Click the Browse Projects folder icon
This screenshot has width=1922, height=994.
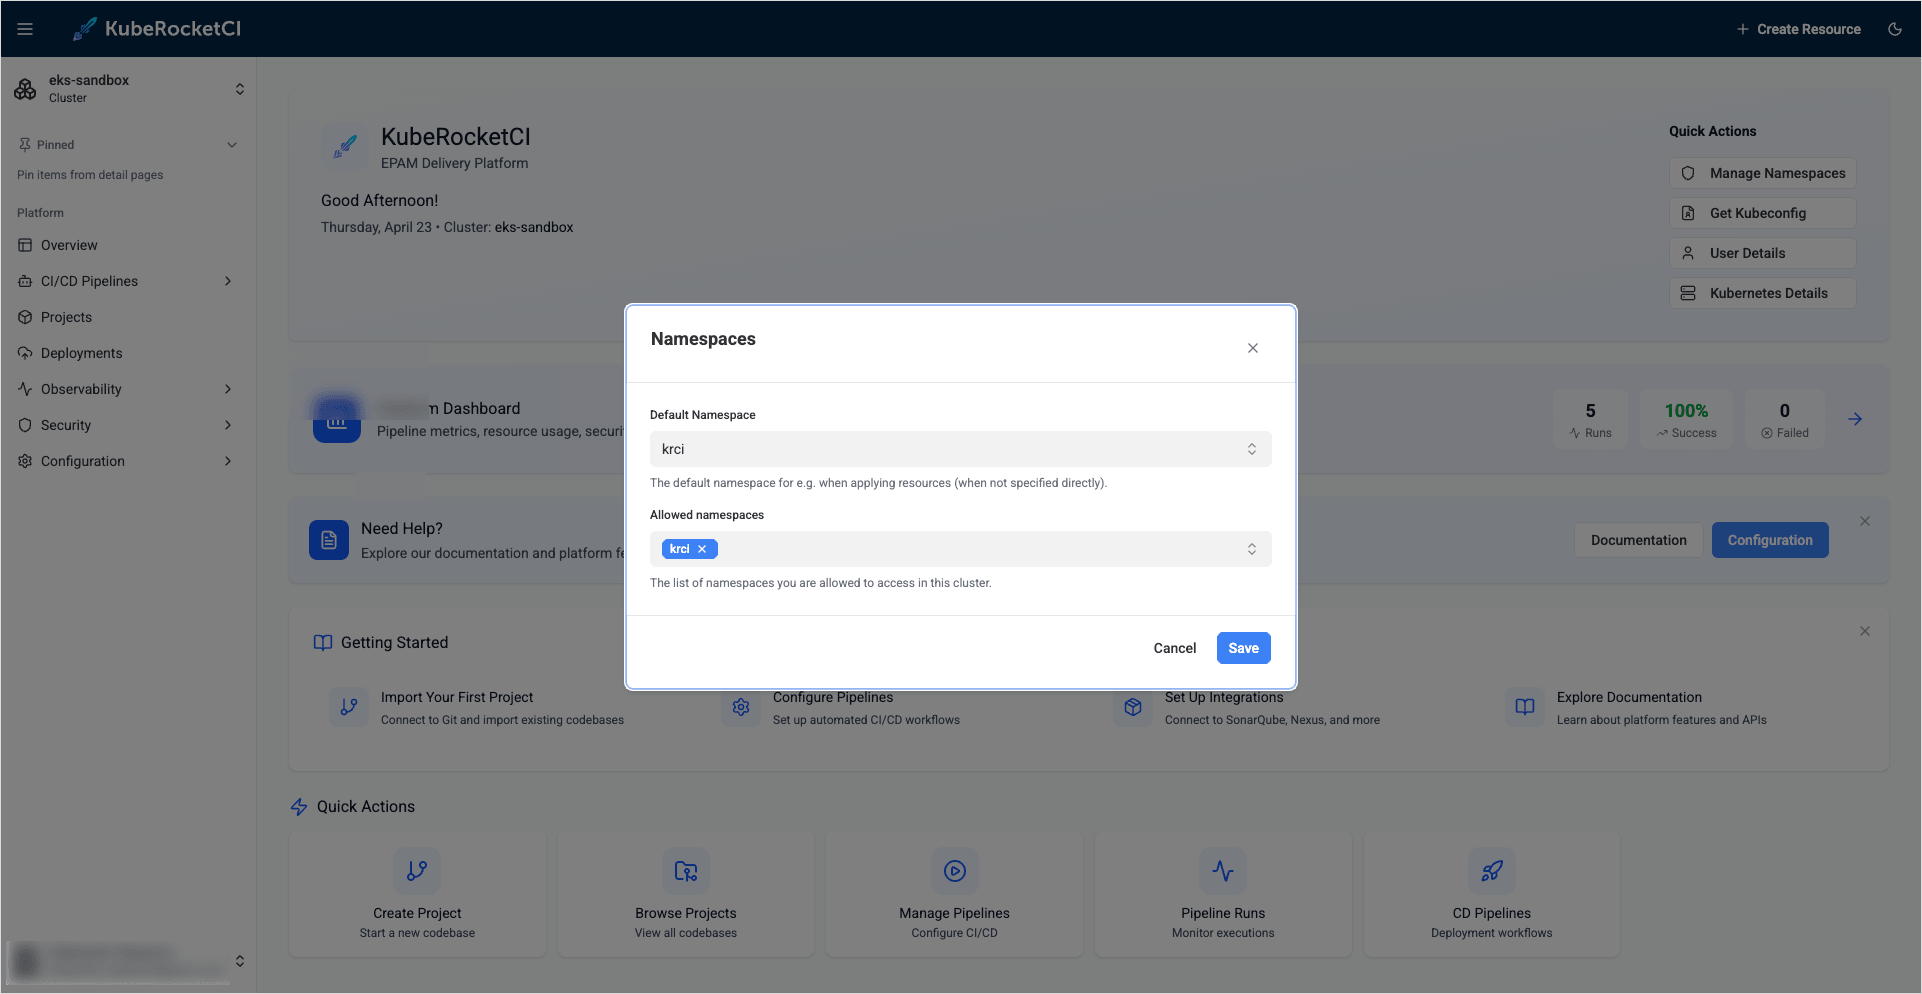(x=685, y=870)
